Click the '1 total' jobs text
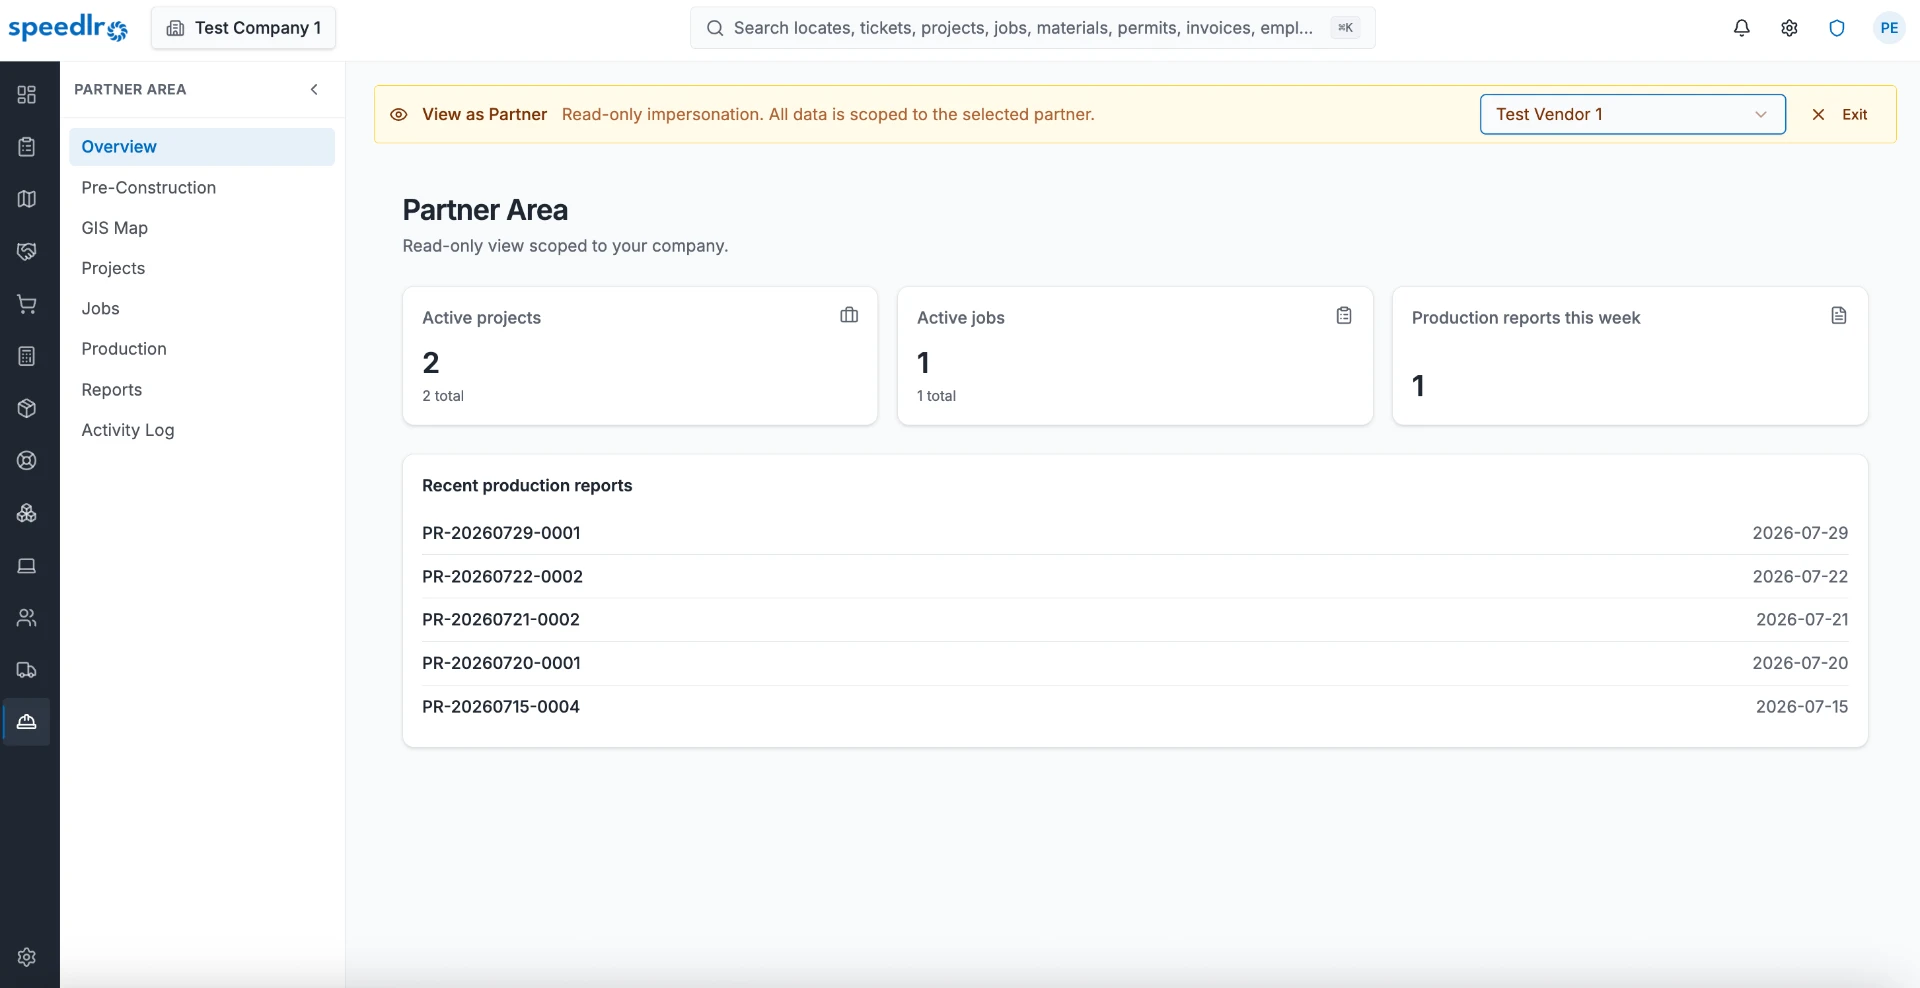The height and width of the screenshot is (988, 1920). coord(936,396)
